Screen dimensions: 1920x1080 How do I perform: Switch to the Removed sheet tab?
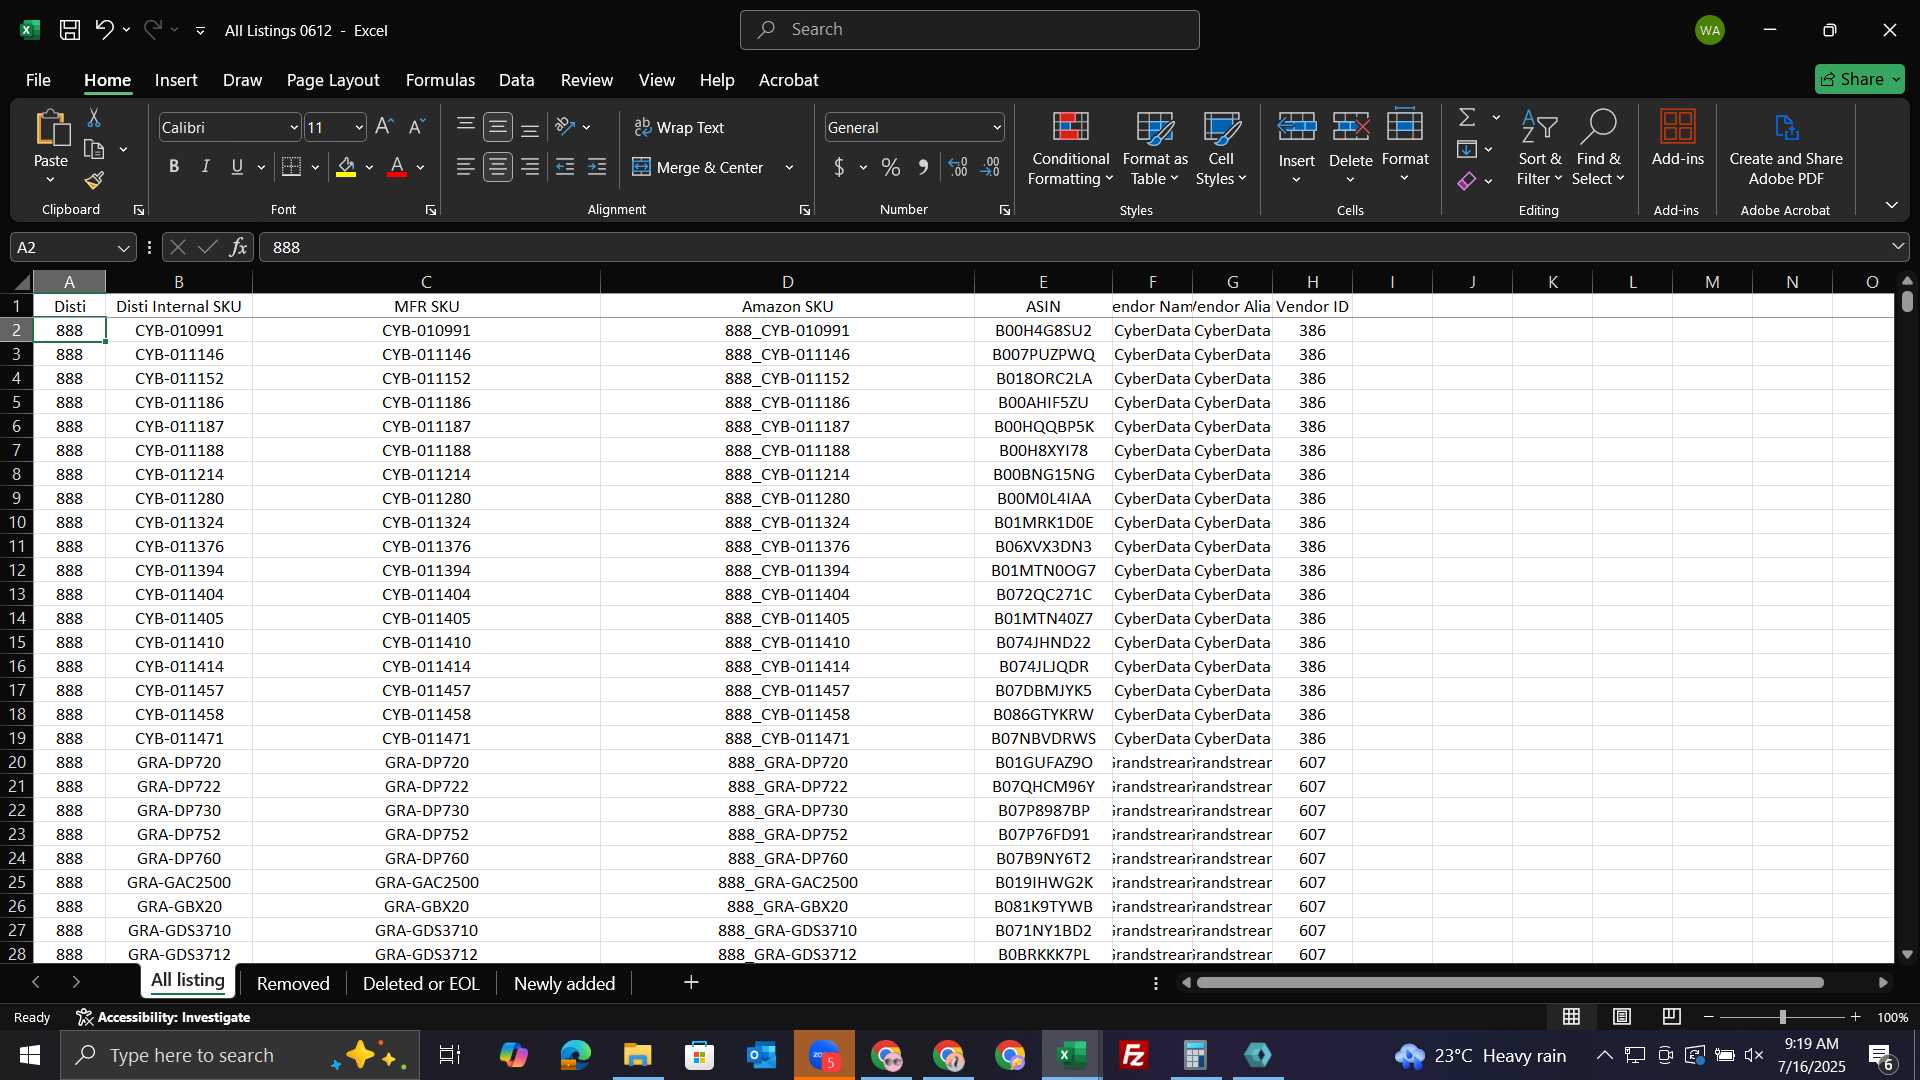pyautogui.click(x=293, y=983)
